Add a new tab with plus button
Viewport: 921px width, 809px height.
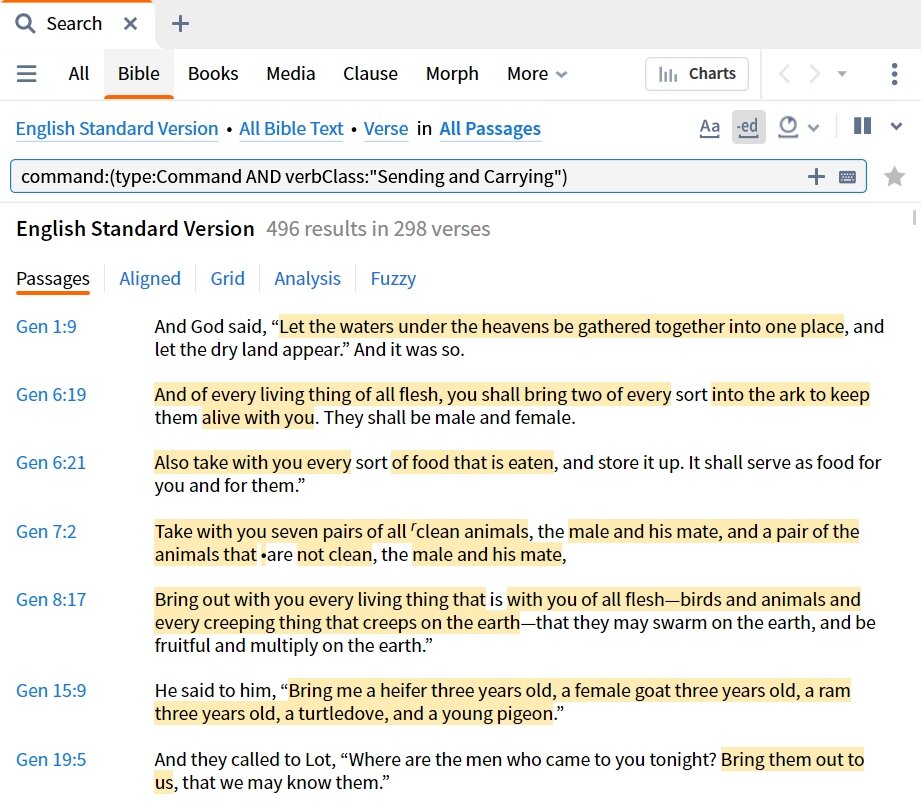pos(180,24)
